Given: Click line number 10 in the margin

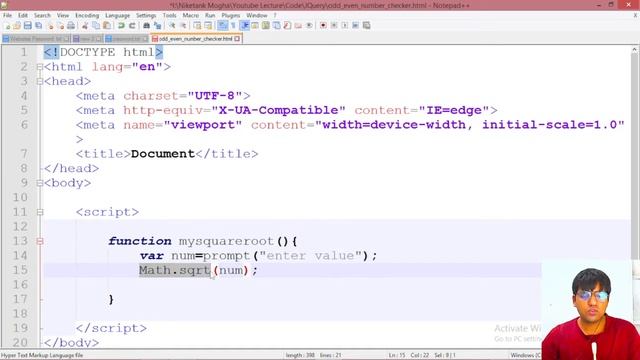Looking at the screenshot, I should point(20,198).
